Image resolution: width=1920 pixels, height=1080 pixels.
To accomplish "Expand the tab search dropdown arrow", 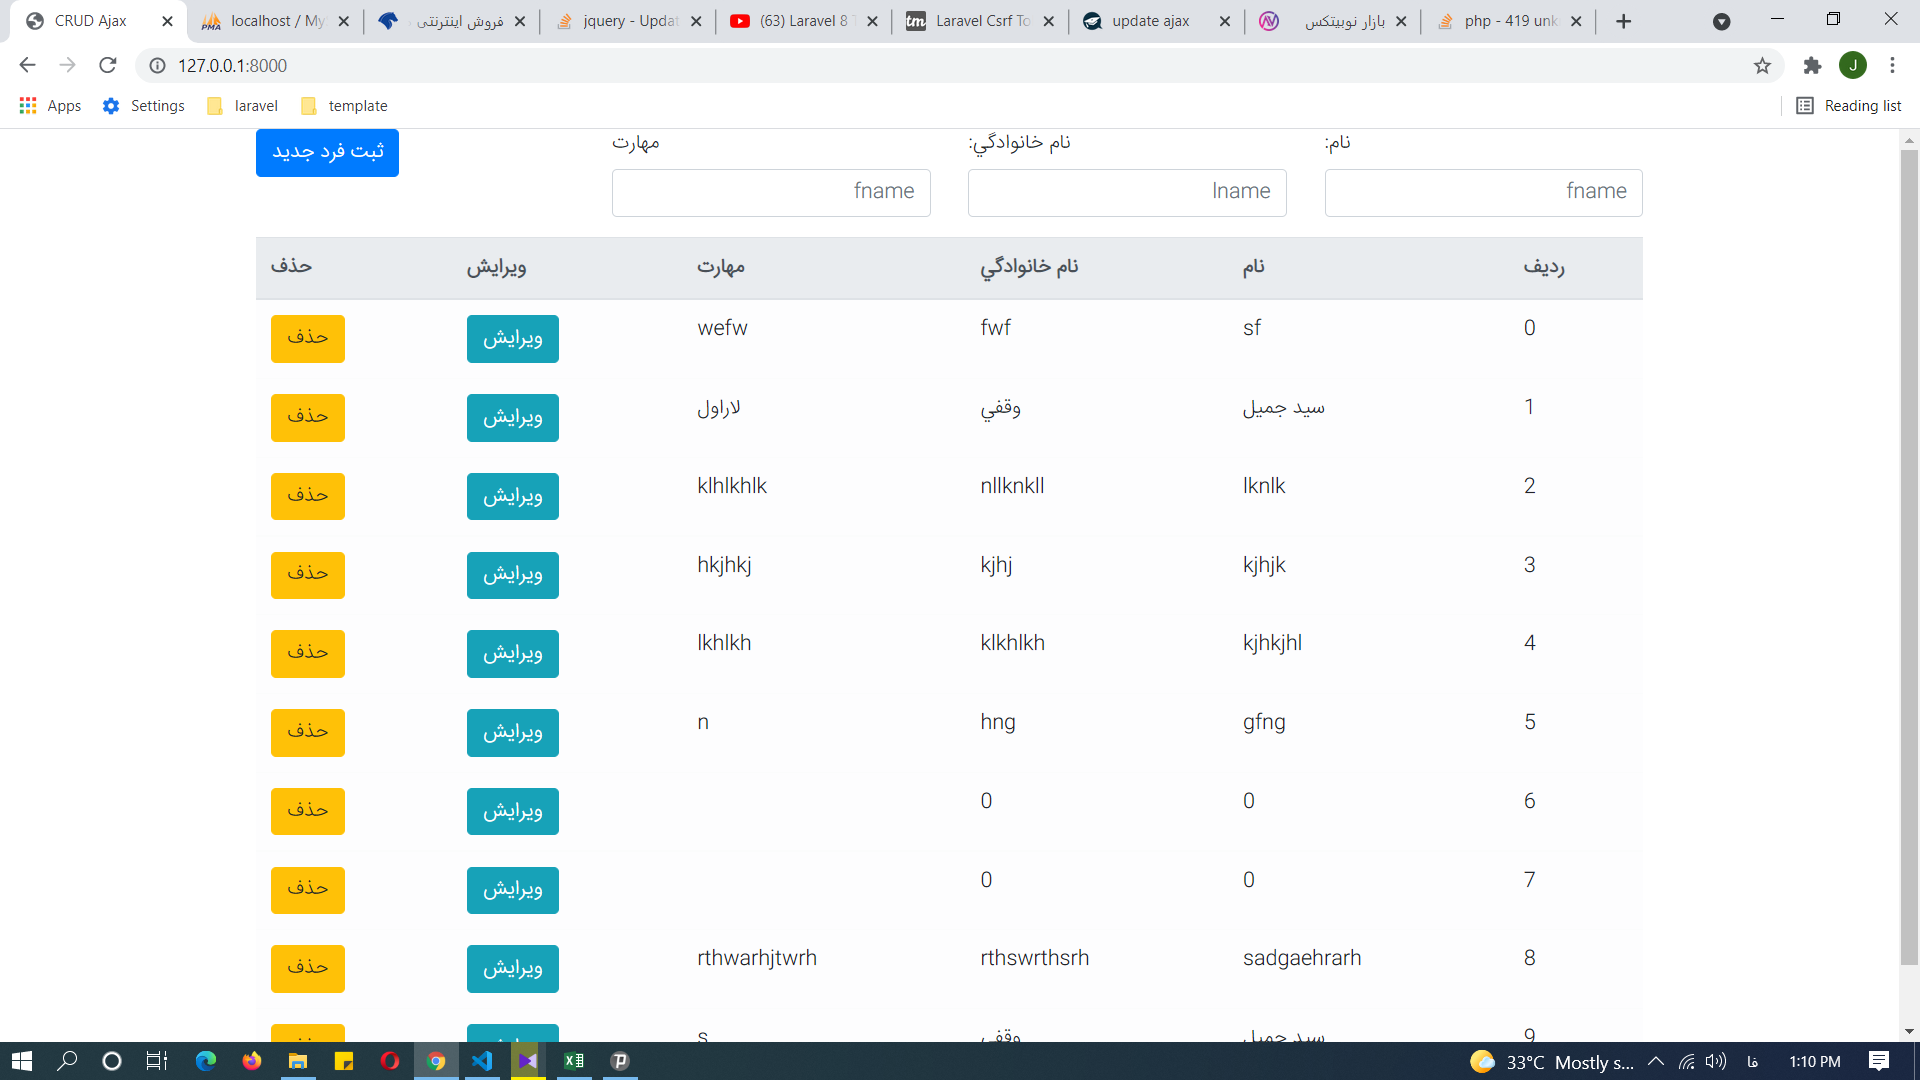I will (1721, 21).
